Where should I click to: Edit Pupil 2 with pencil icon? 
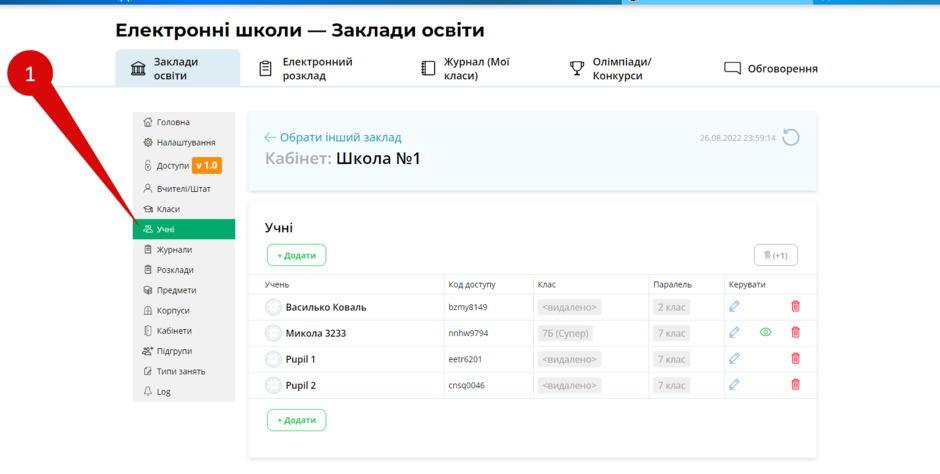coord(734,385)
